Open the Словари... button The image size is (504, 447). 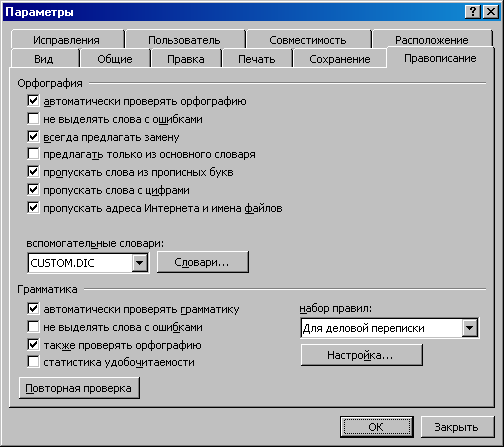pyautogui.click(x=203, y=262)
